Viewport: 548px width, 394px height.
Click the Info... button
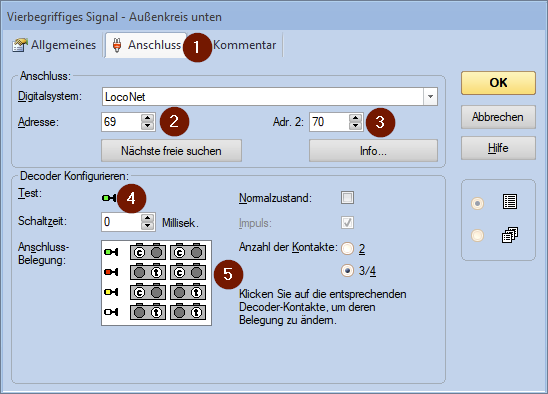pyautogui.click(x=373, y=151)
